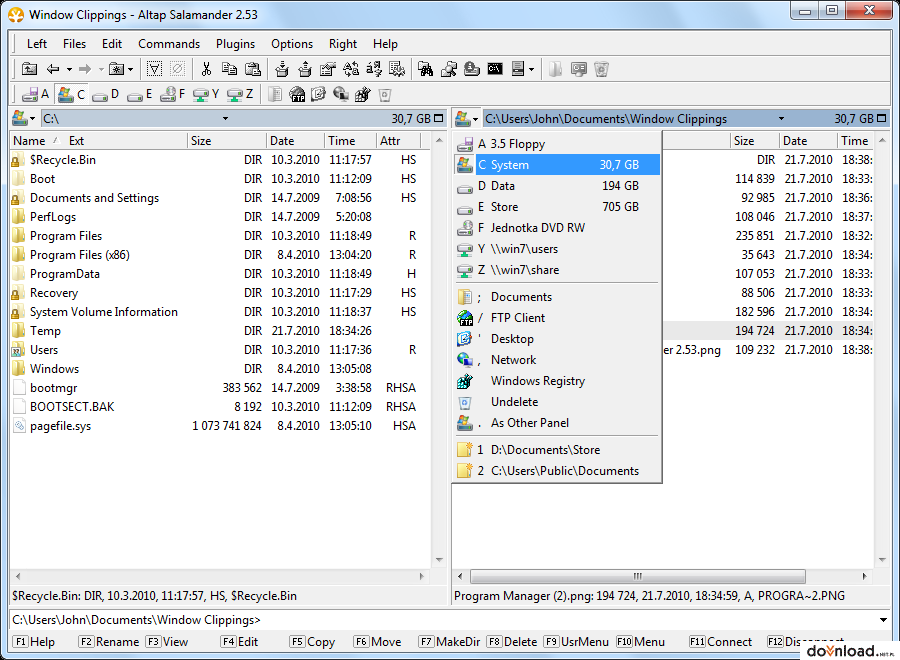
Task: Click the right panel horizontal scrollbar thumb
Action: 638,576
